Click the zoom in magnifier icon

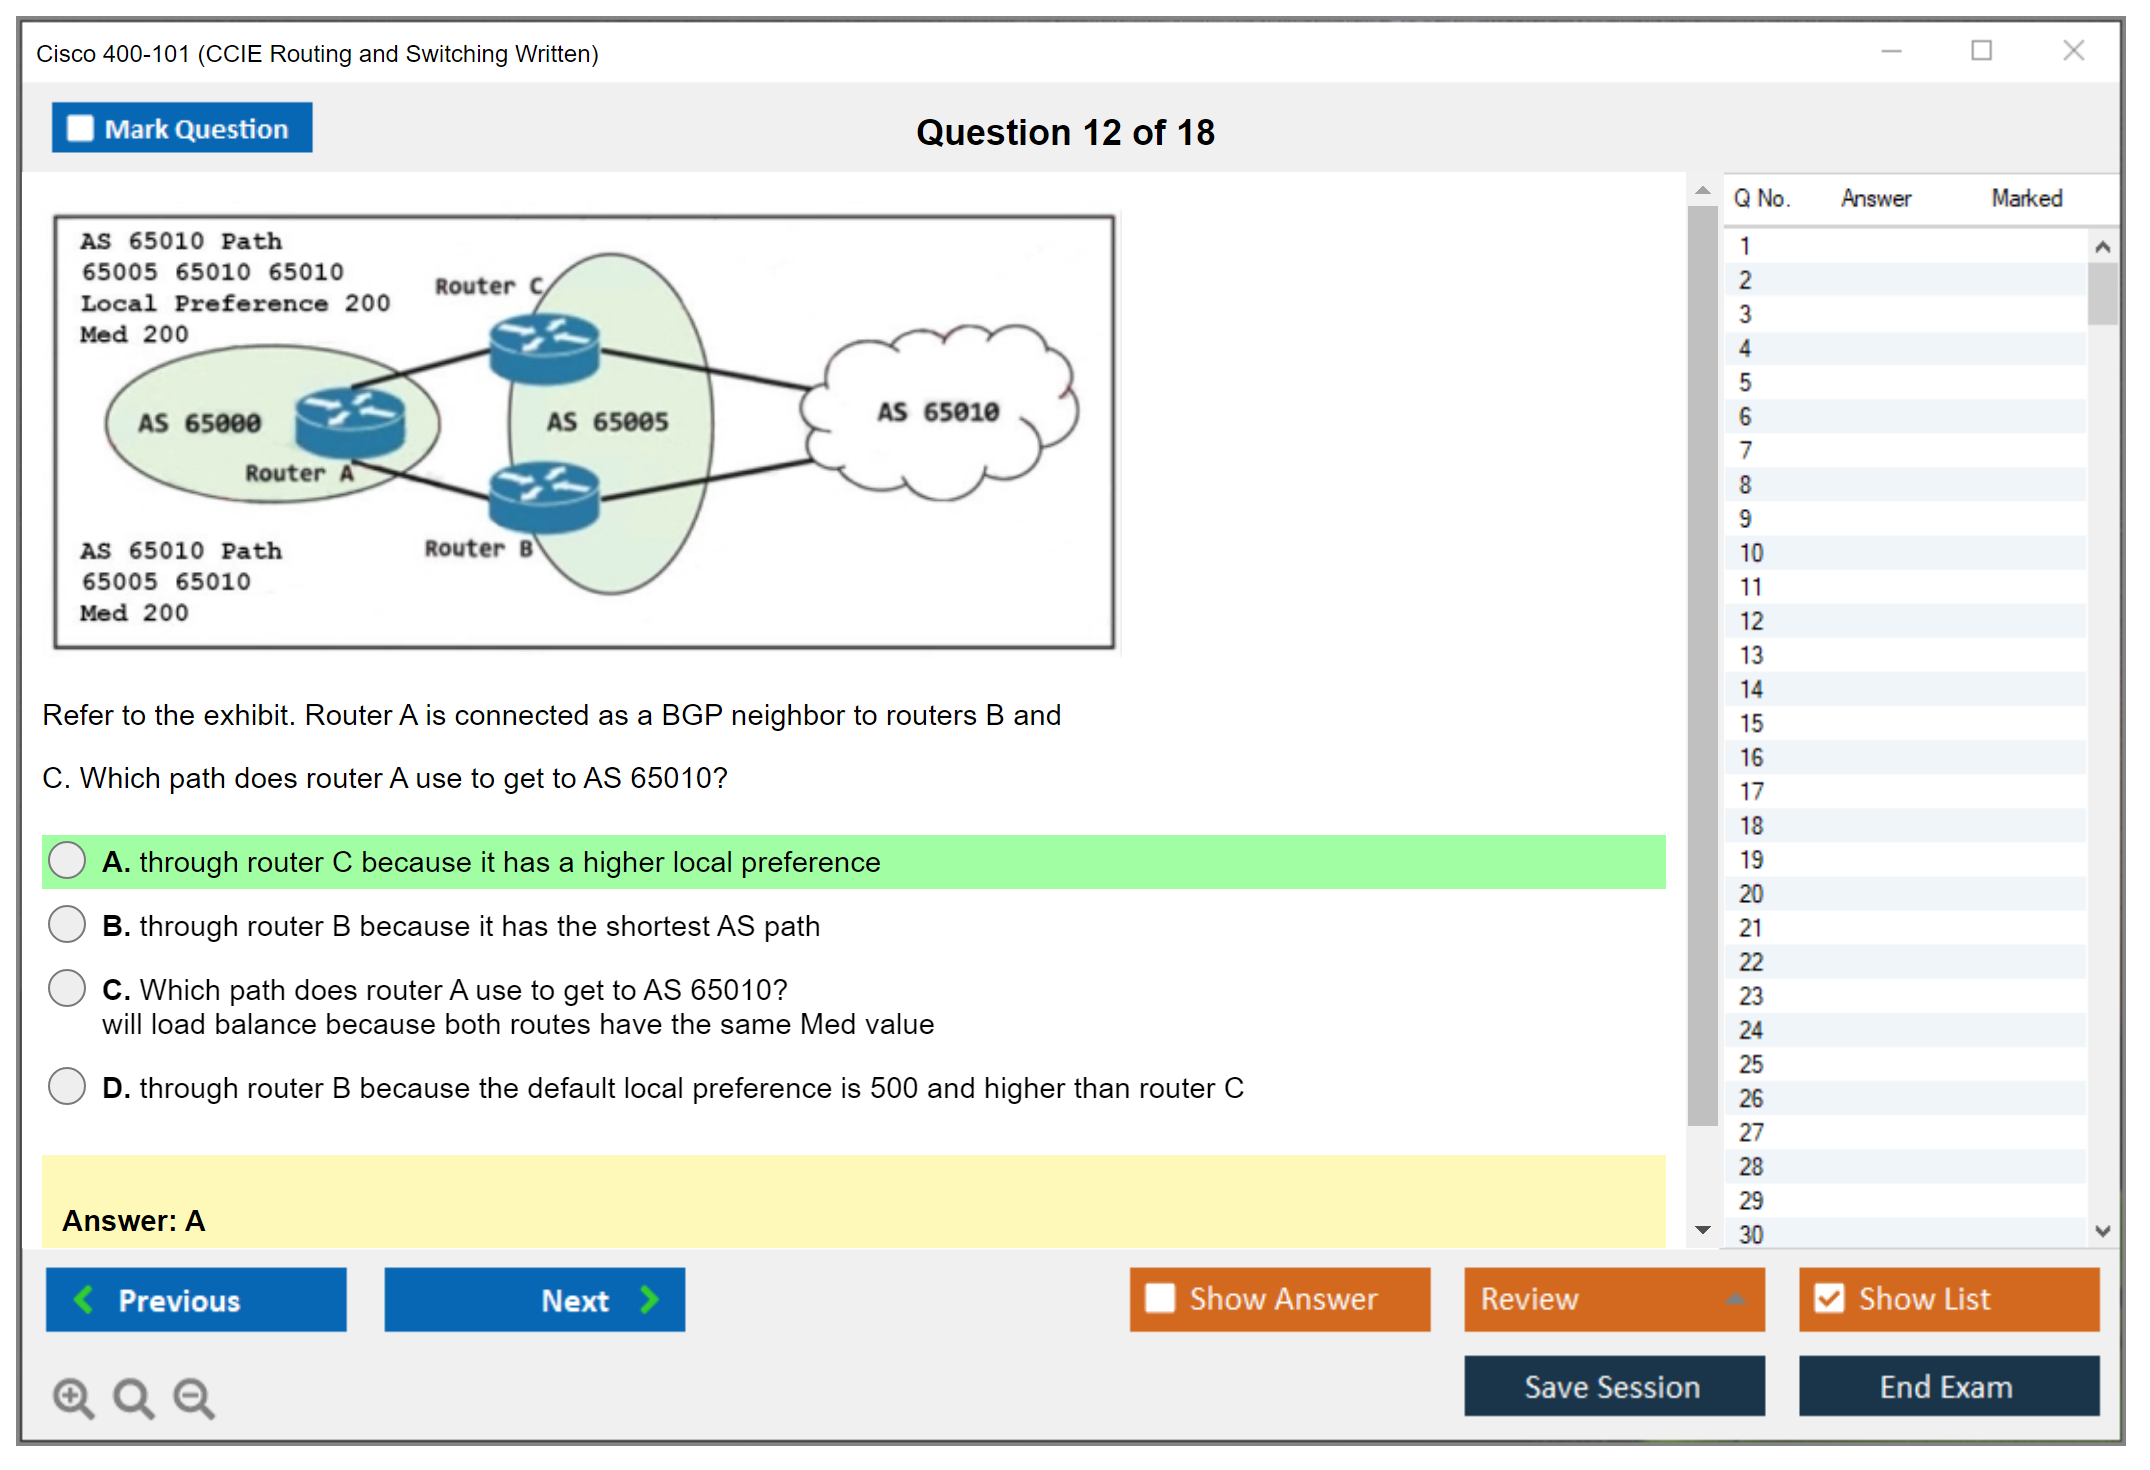click(73, 1397)
